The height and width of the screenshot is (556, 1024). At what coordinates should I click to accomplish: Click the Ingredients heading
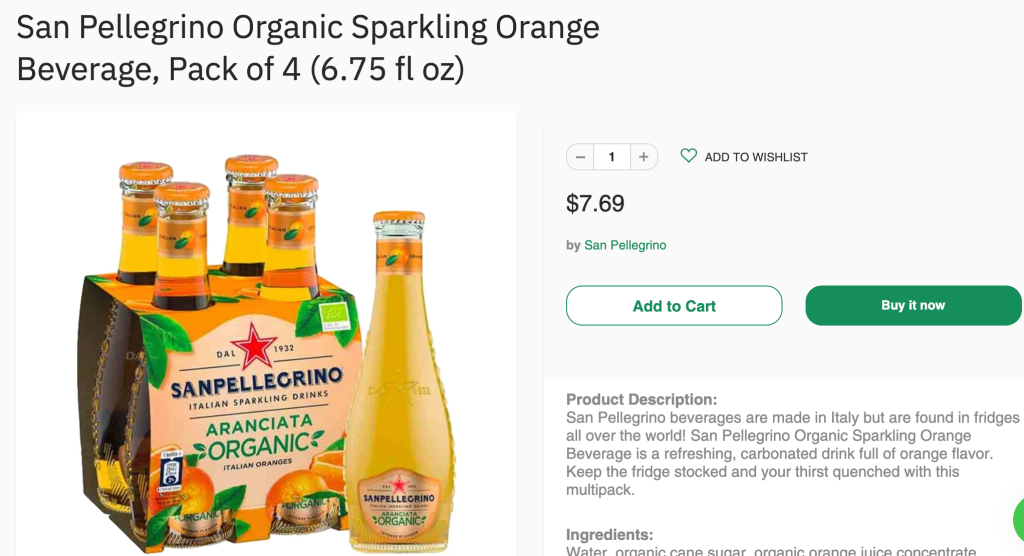(x=609, y=535)
